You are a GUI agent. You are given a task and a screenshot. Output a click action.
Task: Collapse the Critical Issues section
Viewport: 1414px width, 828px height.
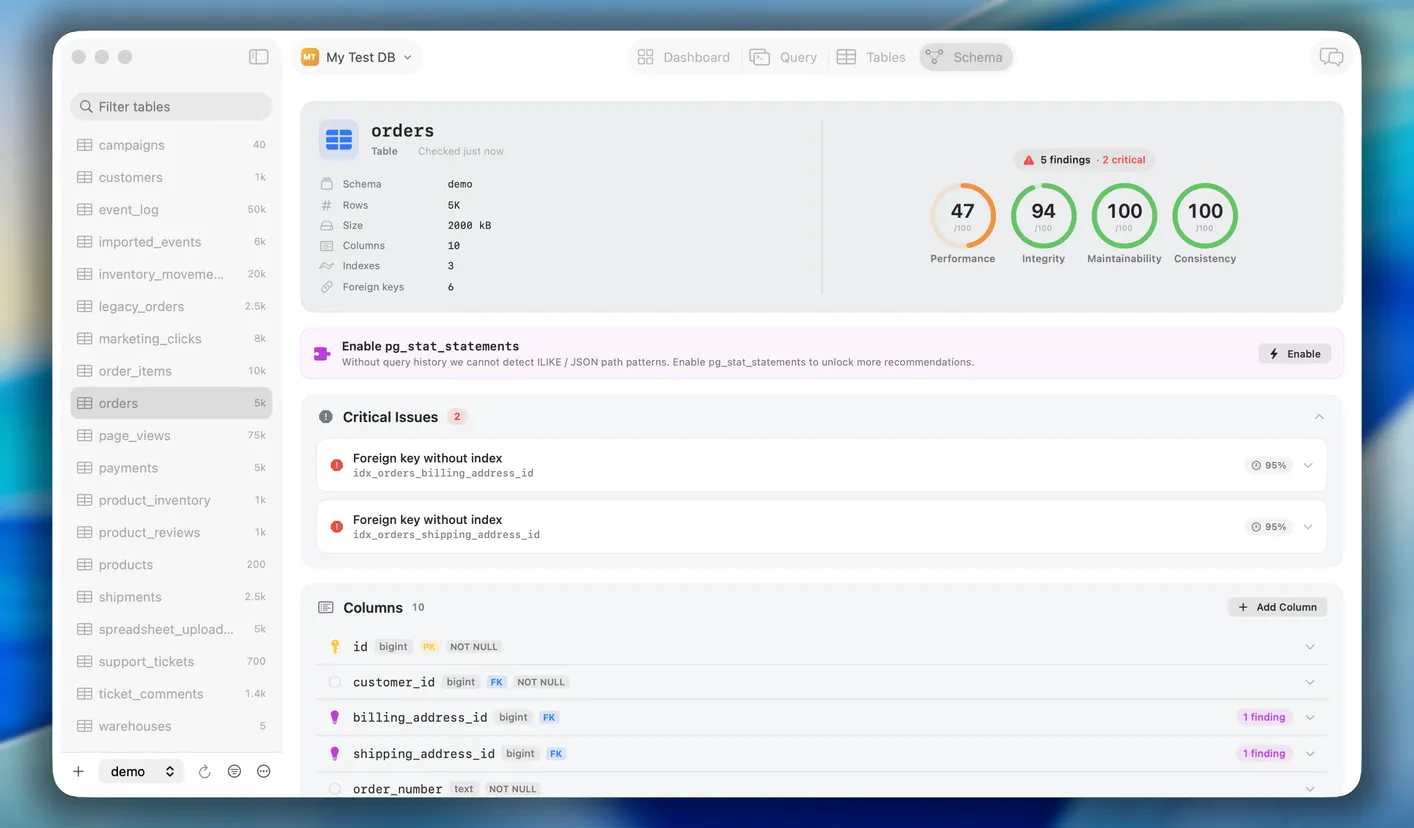coord(1319,417)
